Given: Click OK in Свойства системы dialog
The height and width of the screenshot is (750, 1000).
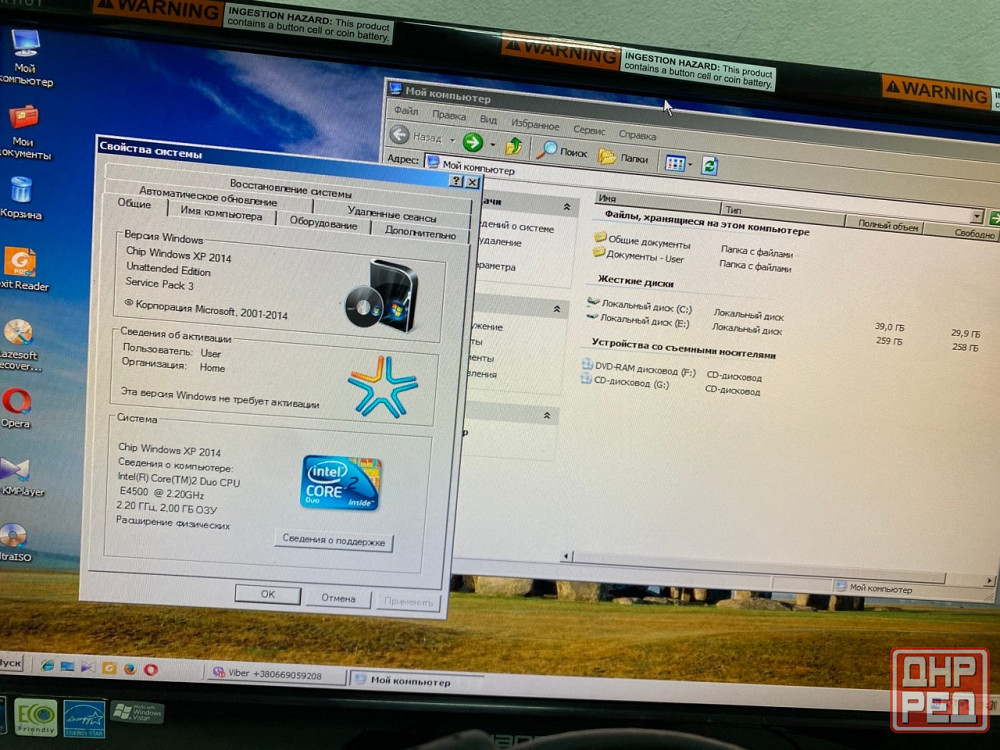Looking at the screenshot, I should click(268, 594).
